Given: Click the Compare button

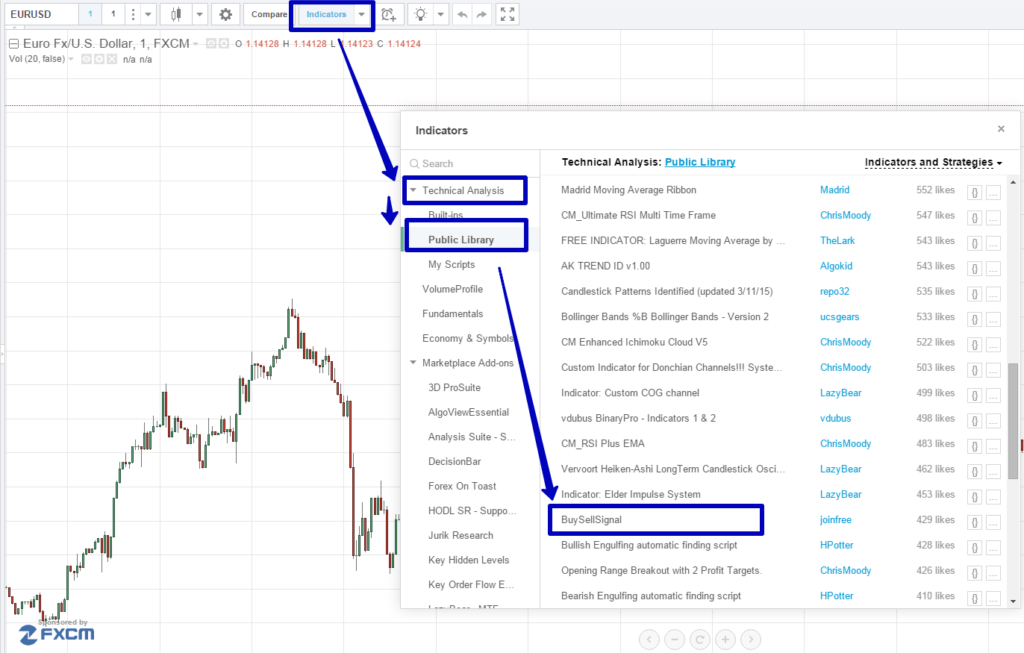Looking at the screenshot, I should tap(268, 15).
